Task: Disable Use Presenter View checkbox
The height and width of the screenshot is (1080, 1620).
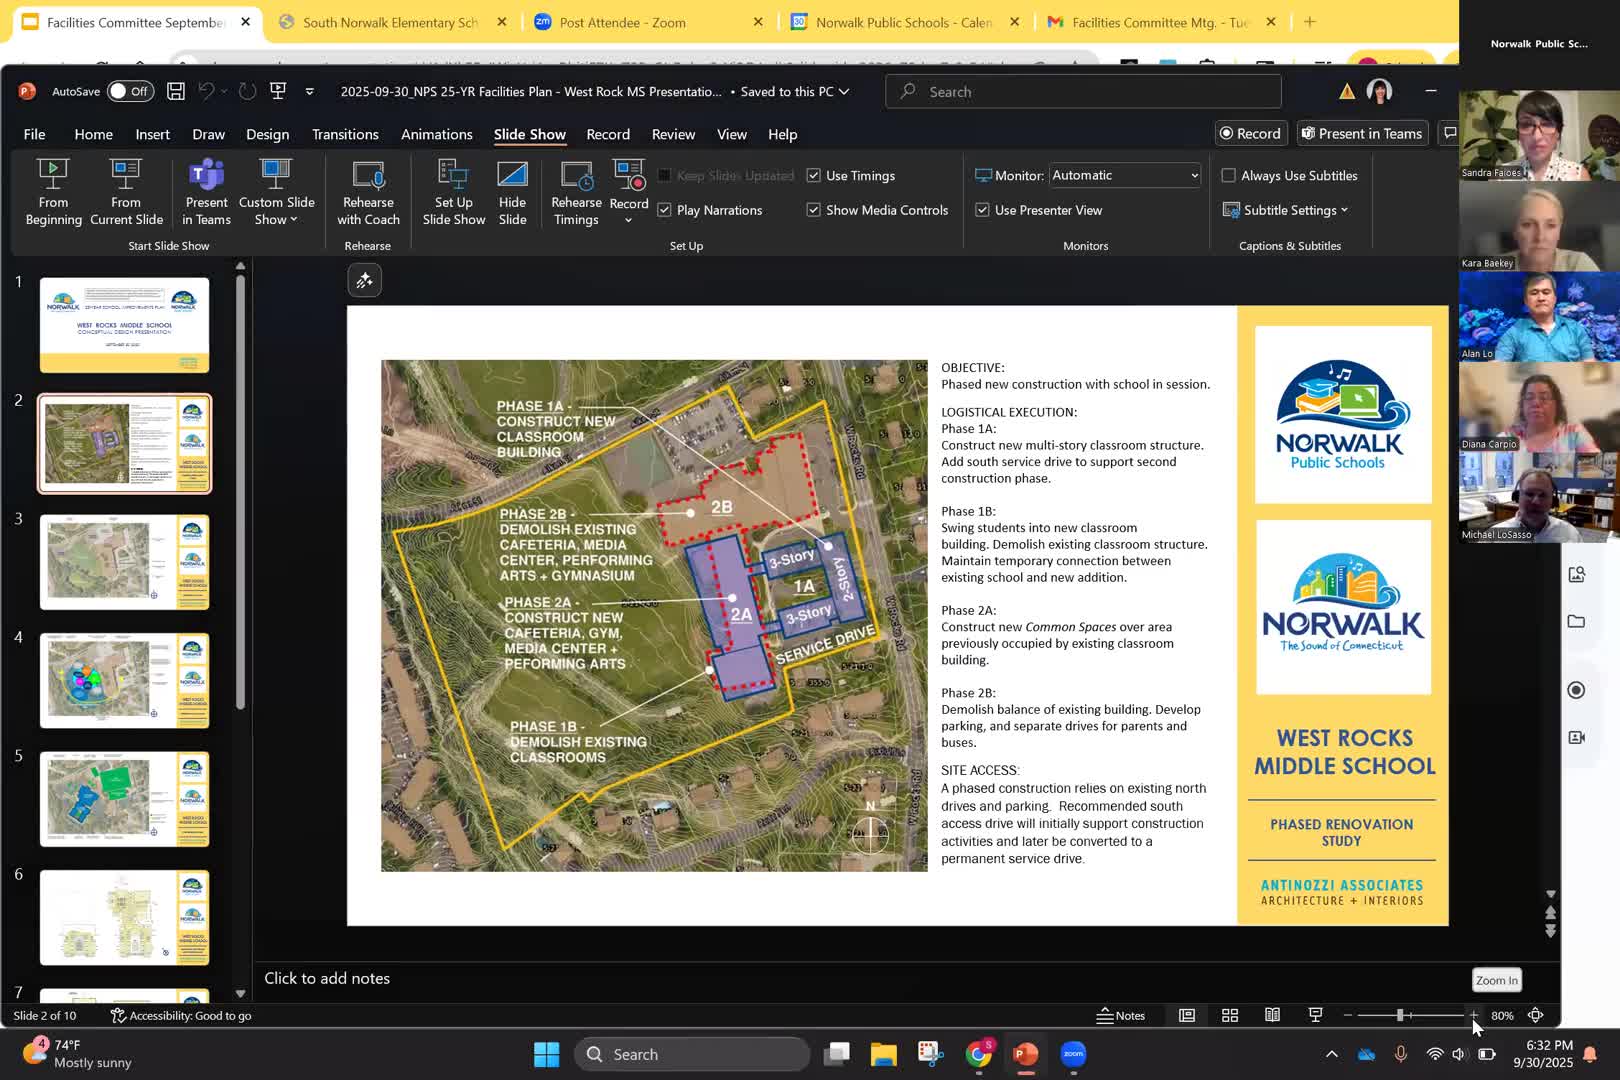Action: pyautogui.click(x=983, y=210)
